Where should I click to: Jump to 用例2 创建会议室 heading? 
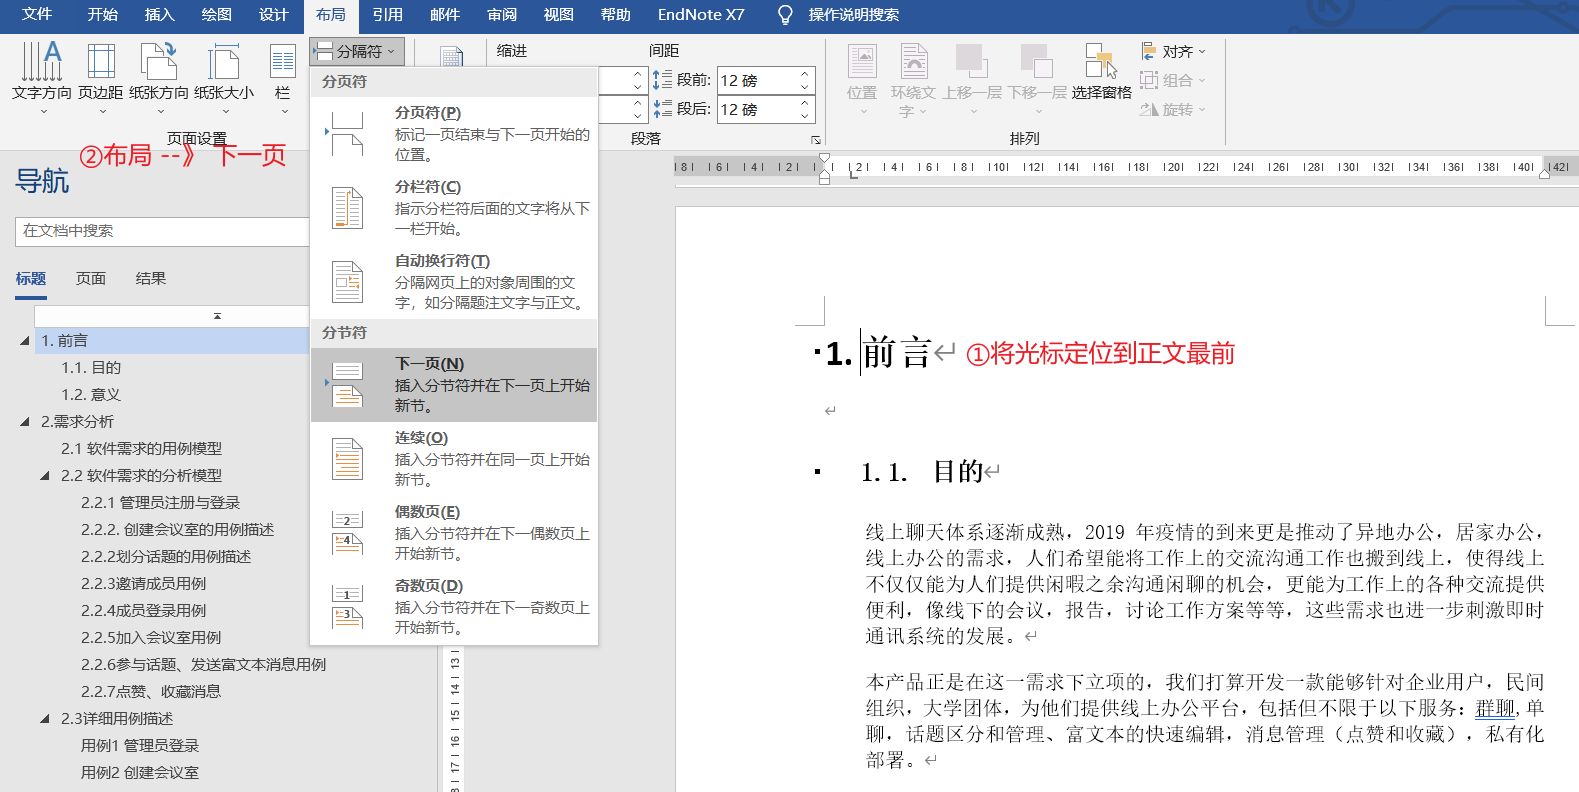[140, 773]
